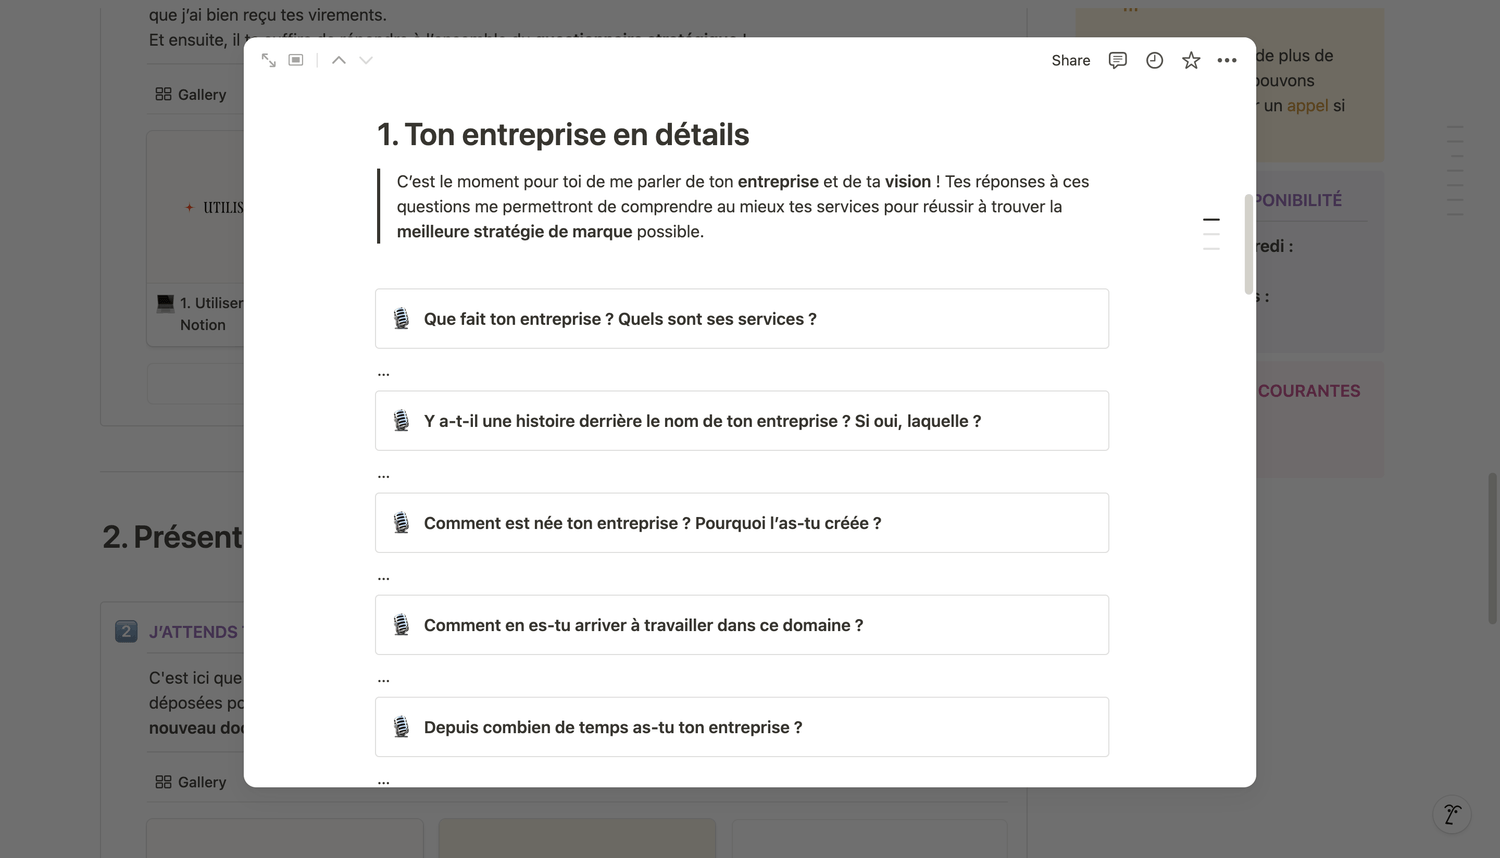Open the lower Gallery view tab in background page
Viewport: 1500px width, 858px height.
tap(191, 782)
